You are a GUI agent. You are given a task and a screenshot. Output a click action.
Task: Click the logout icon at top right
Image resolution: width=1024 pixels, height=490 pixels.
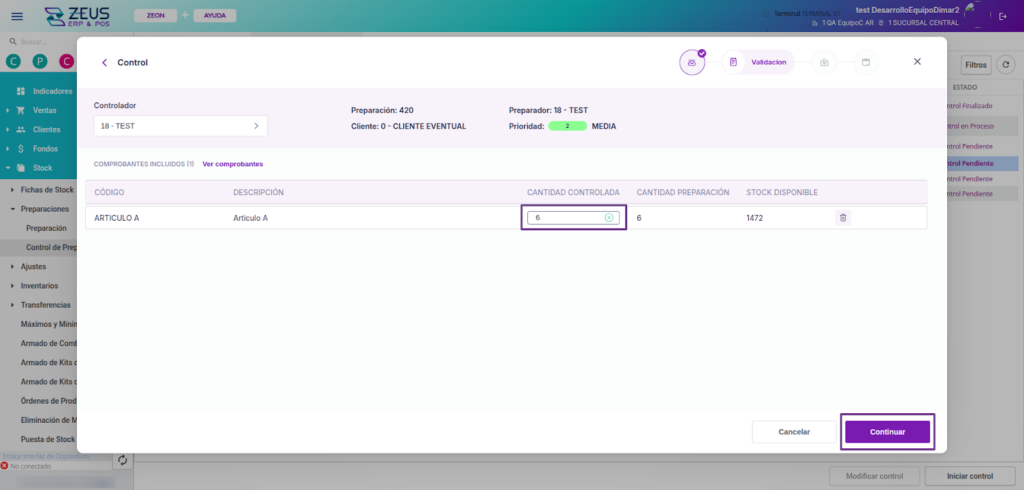pyautogui.click(x=1003, y=16)
